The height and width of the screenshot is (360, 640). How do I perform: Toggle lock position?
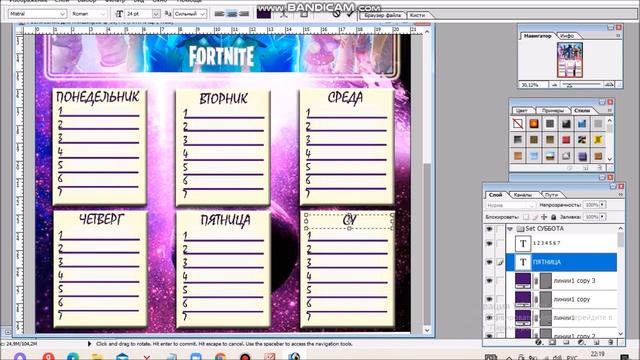pyautogui.click(x=544, y=217)
